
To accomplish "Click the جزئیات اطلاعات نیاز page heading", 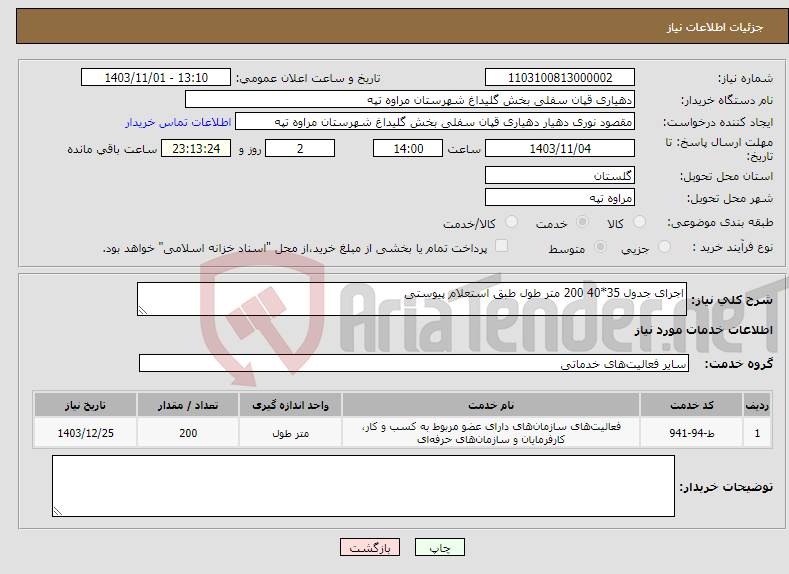I will [715, 27].
